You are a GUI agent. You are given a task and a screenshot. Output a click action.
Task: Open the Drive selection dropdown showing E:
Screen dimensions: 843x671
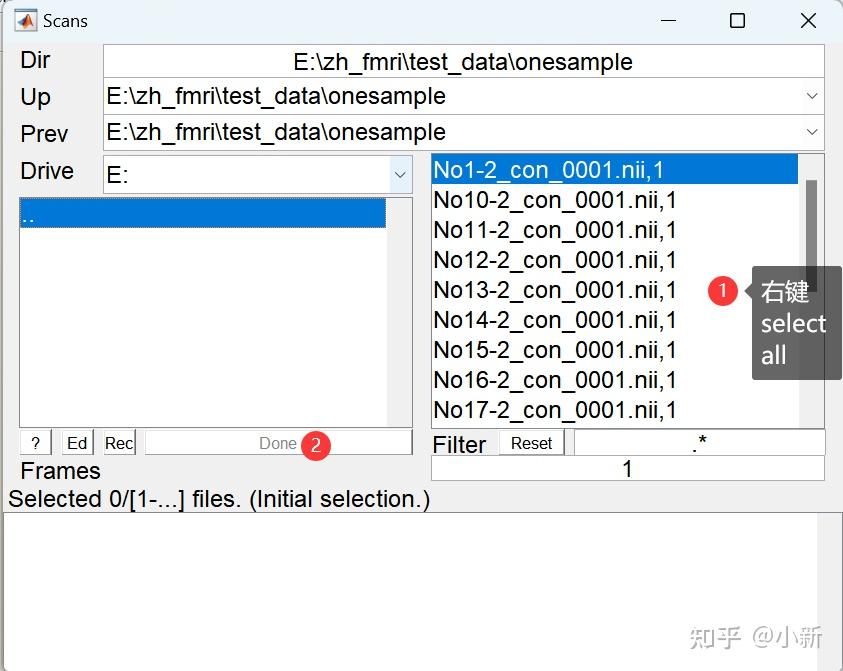(x=399, y=174)
